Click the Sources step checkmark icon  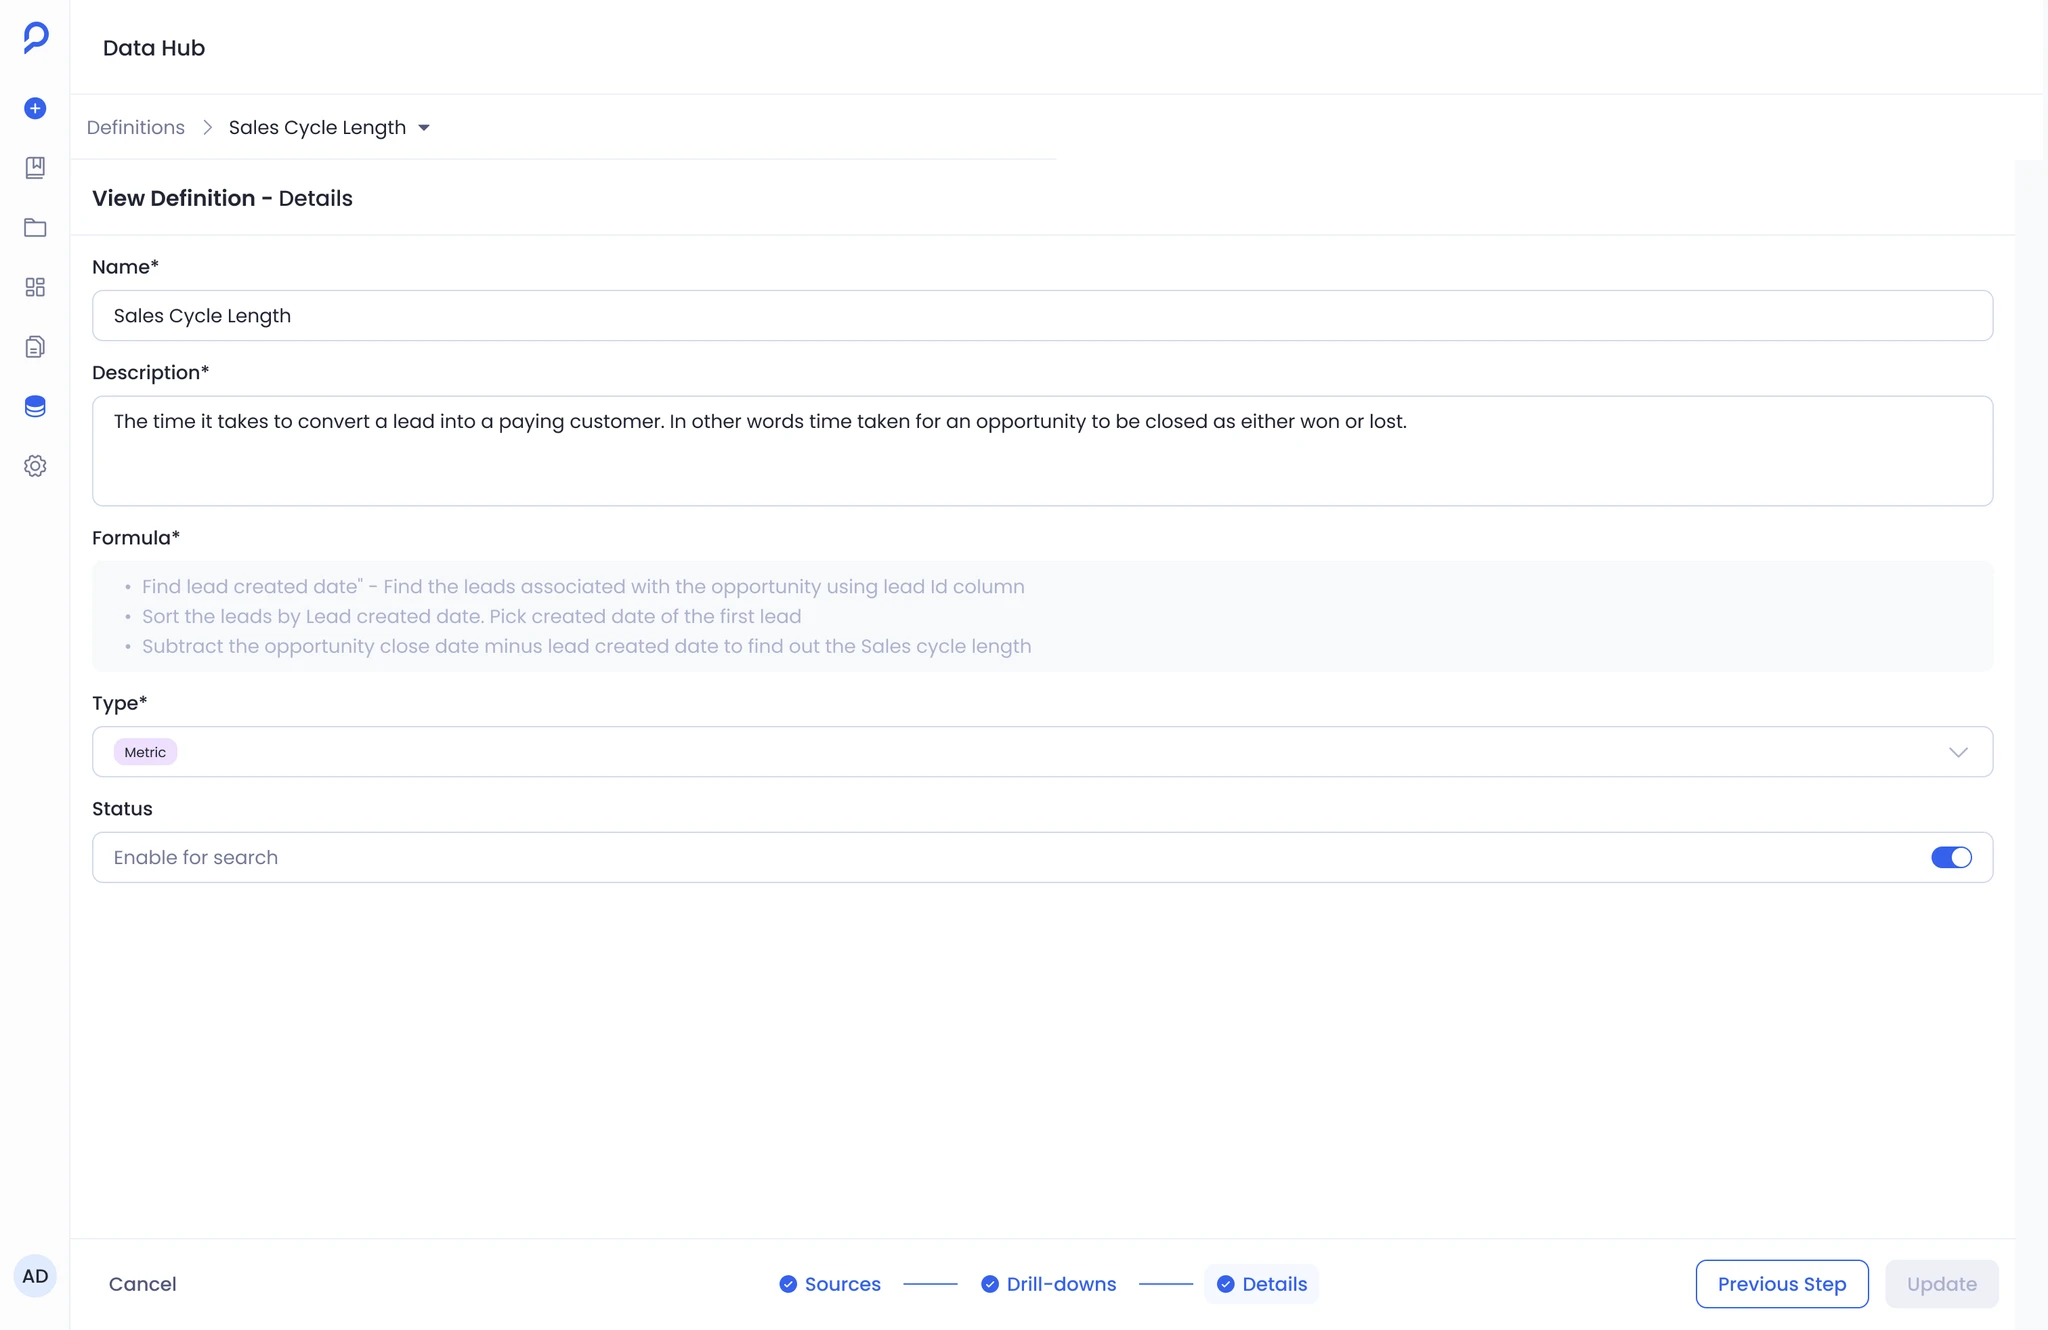tap(788, 1284)
